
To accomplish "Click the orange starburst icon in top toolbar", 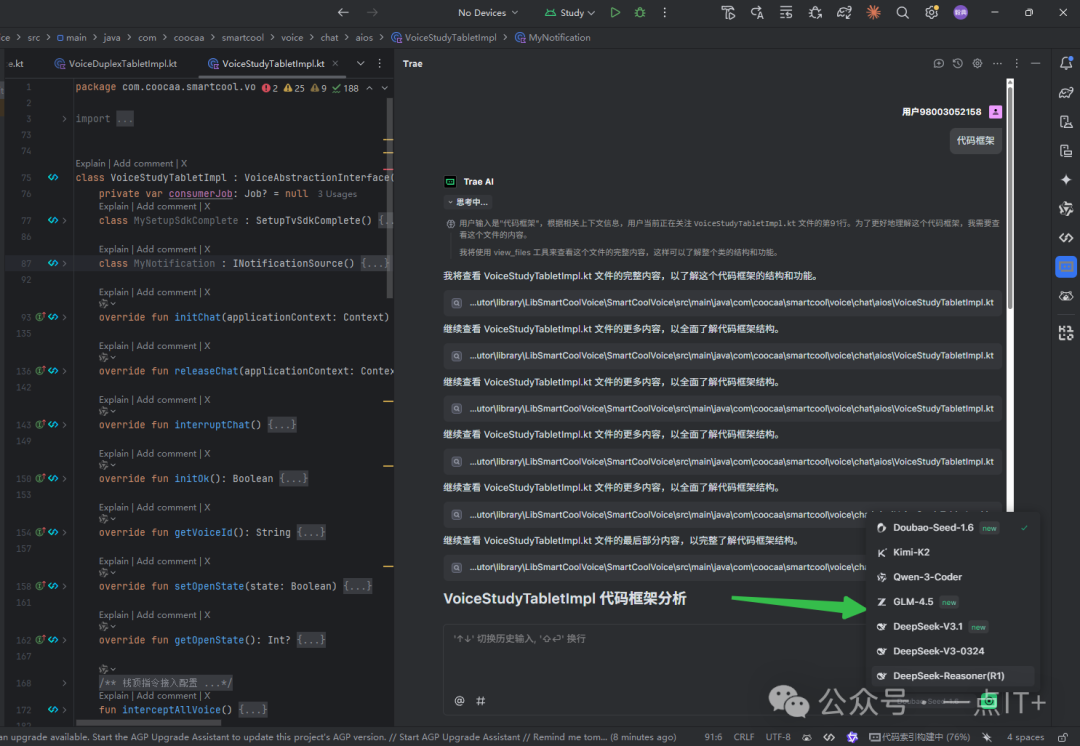I will point(873,12).
